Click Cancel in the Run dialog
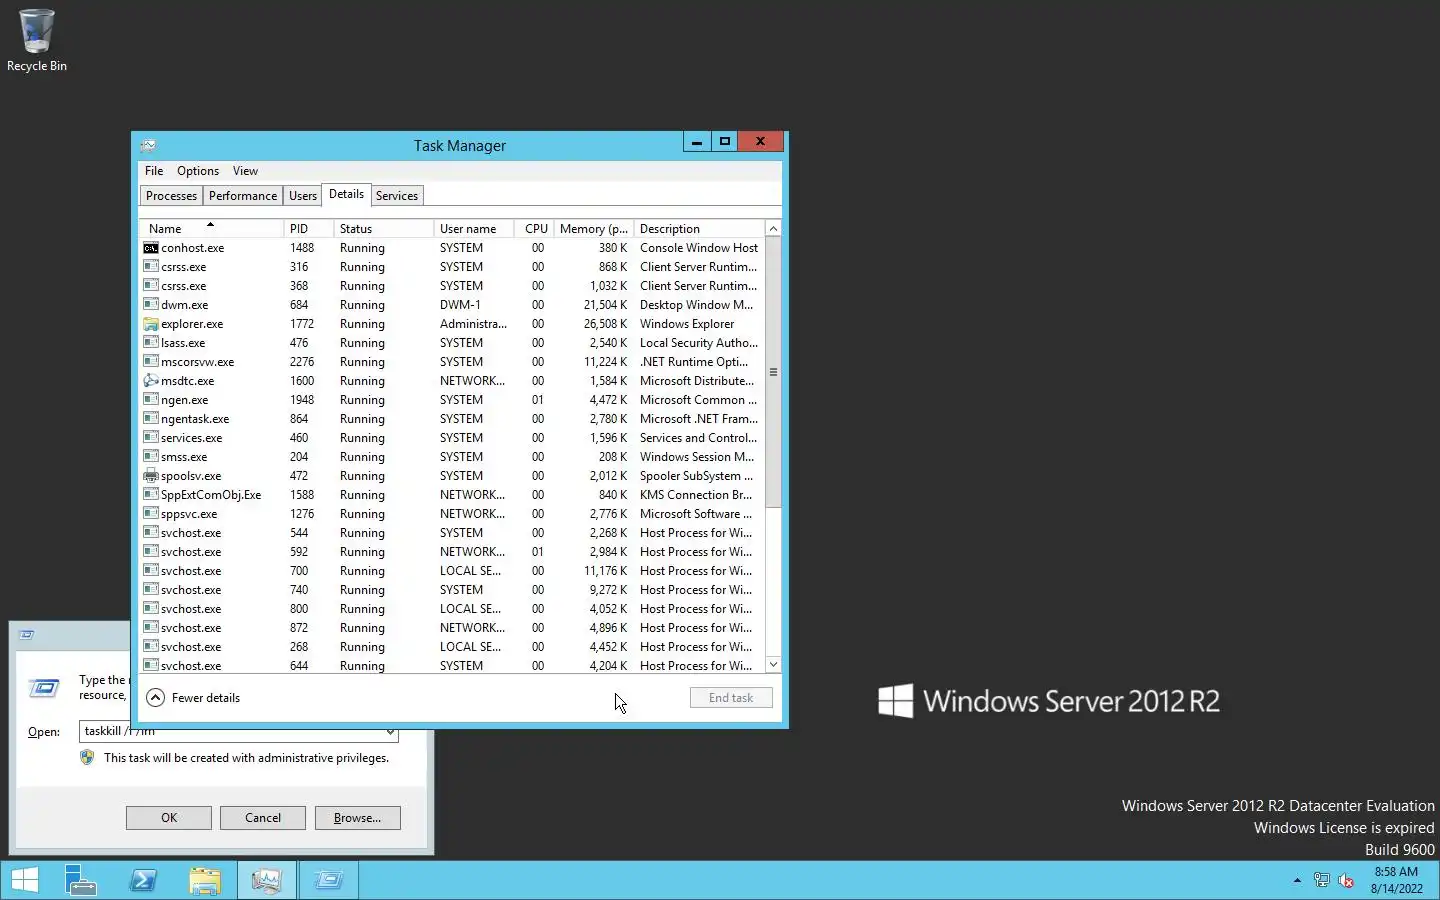Screen dimensions: 1440x900 (x=263, y=818)
